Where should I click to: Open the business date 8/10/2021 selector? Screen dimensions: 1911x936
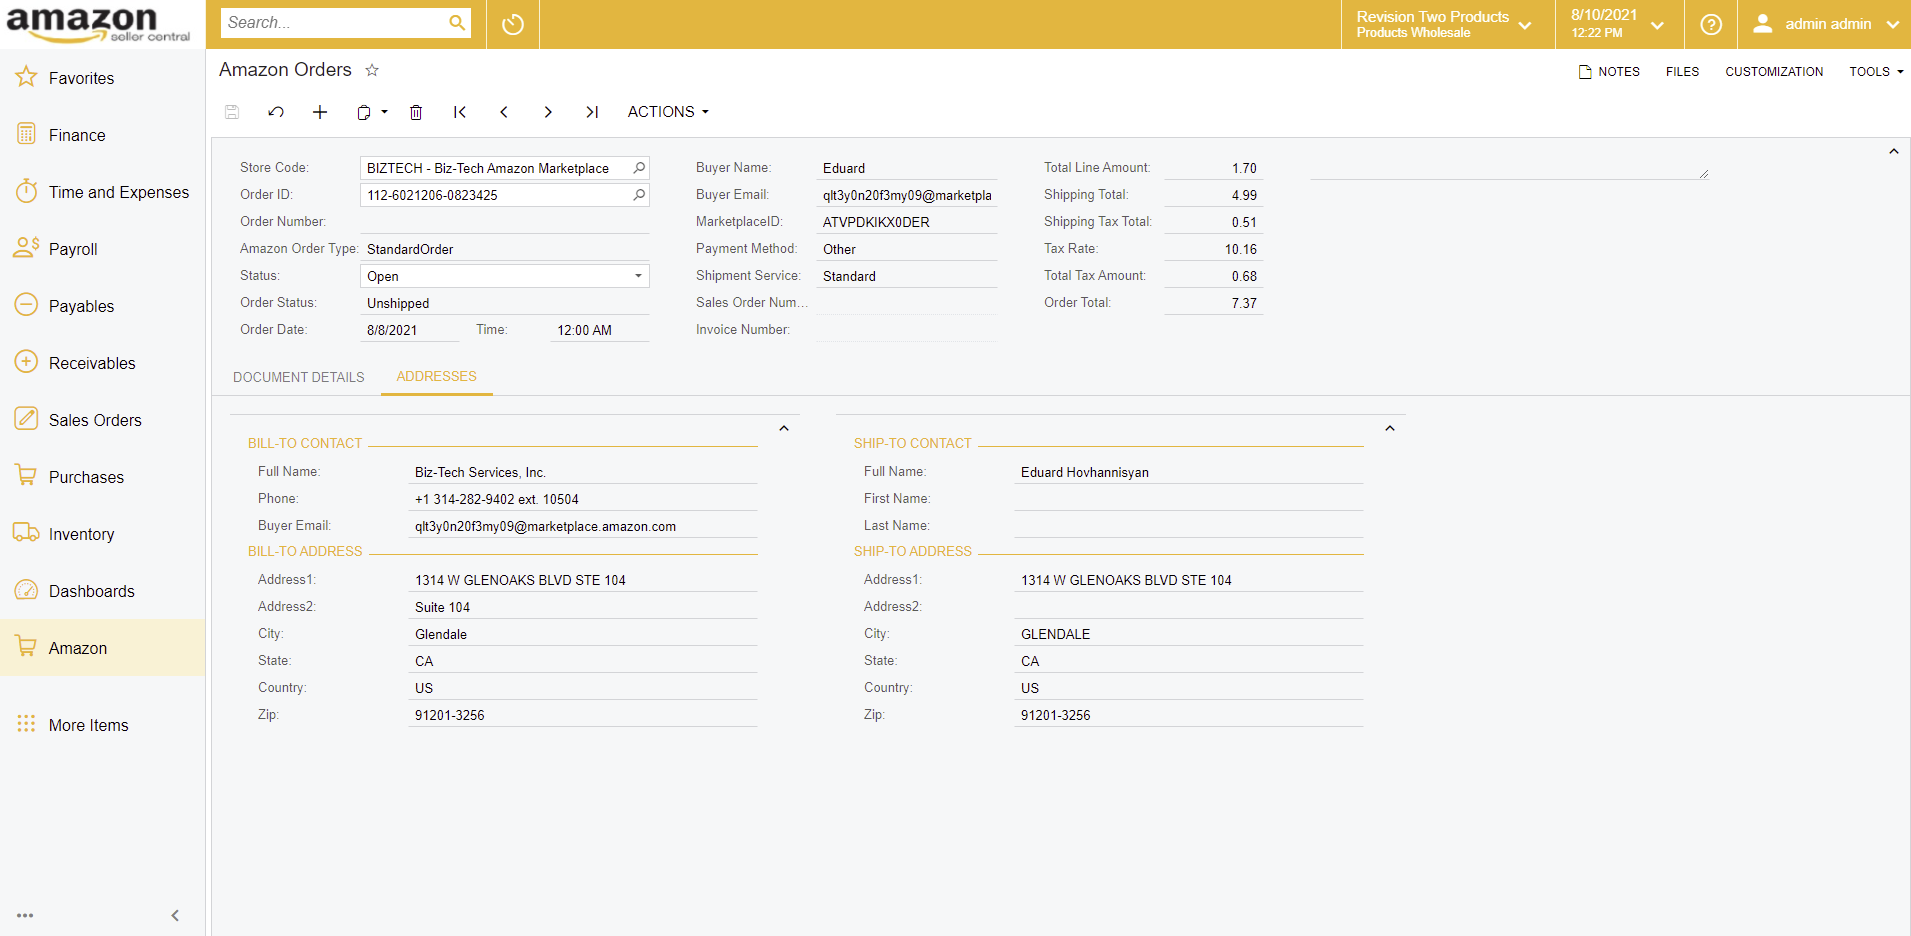[1619, 24]
